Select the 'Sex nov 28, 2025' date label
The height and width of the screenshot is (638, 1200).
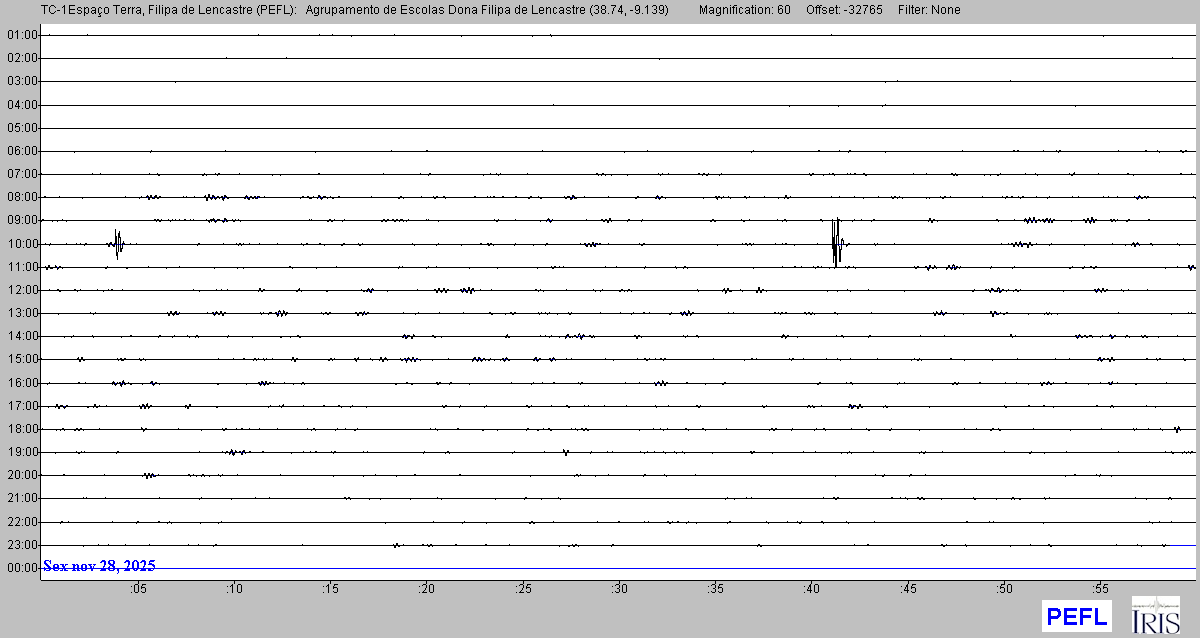99,566
